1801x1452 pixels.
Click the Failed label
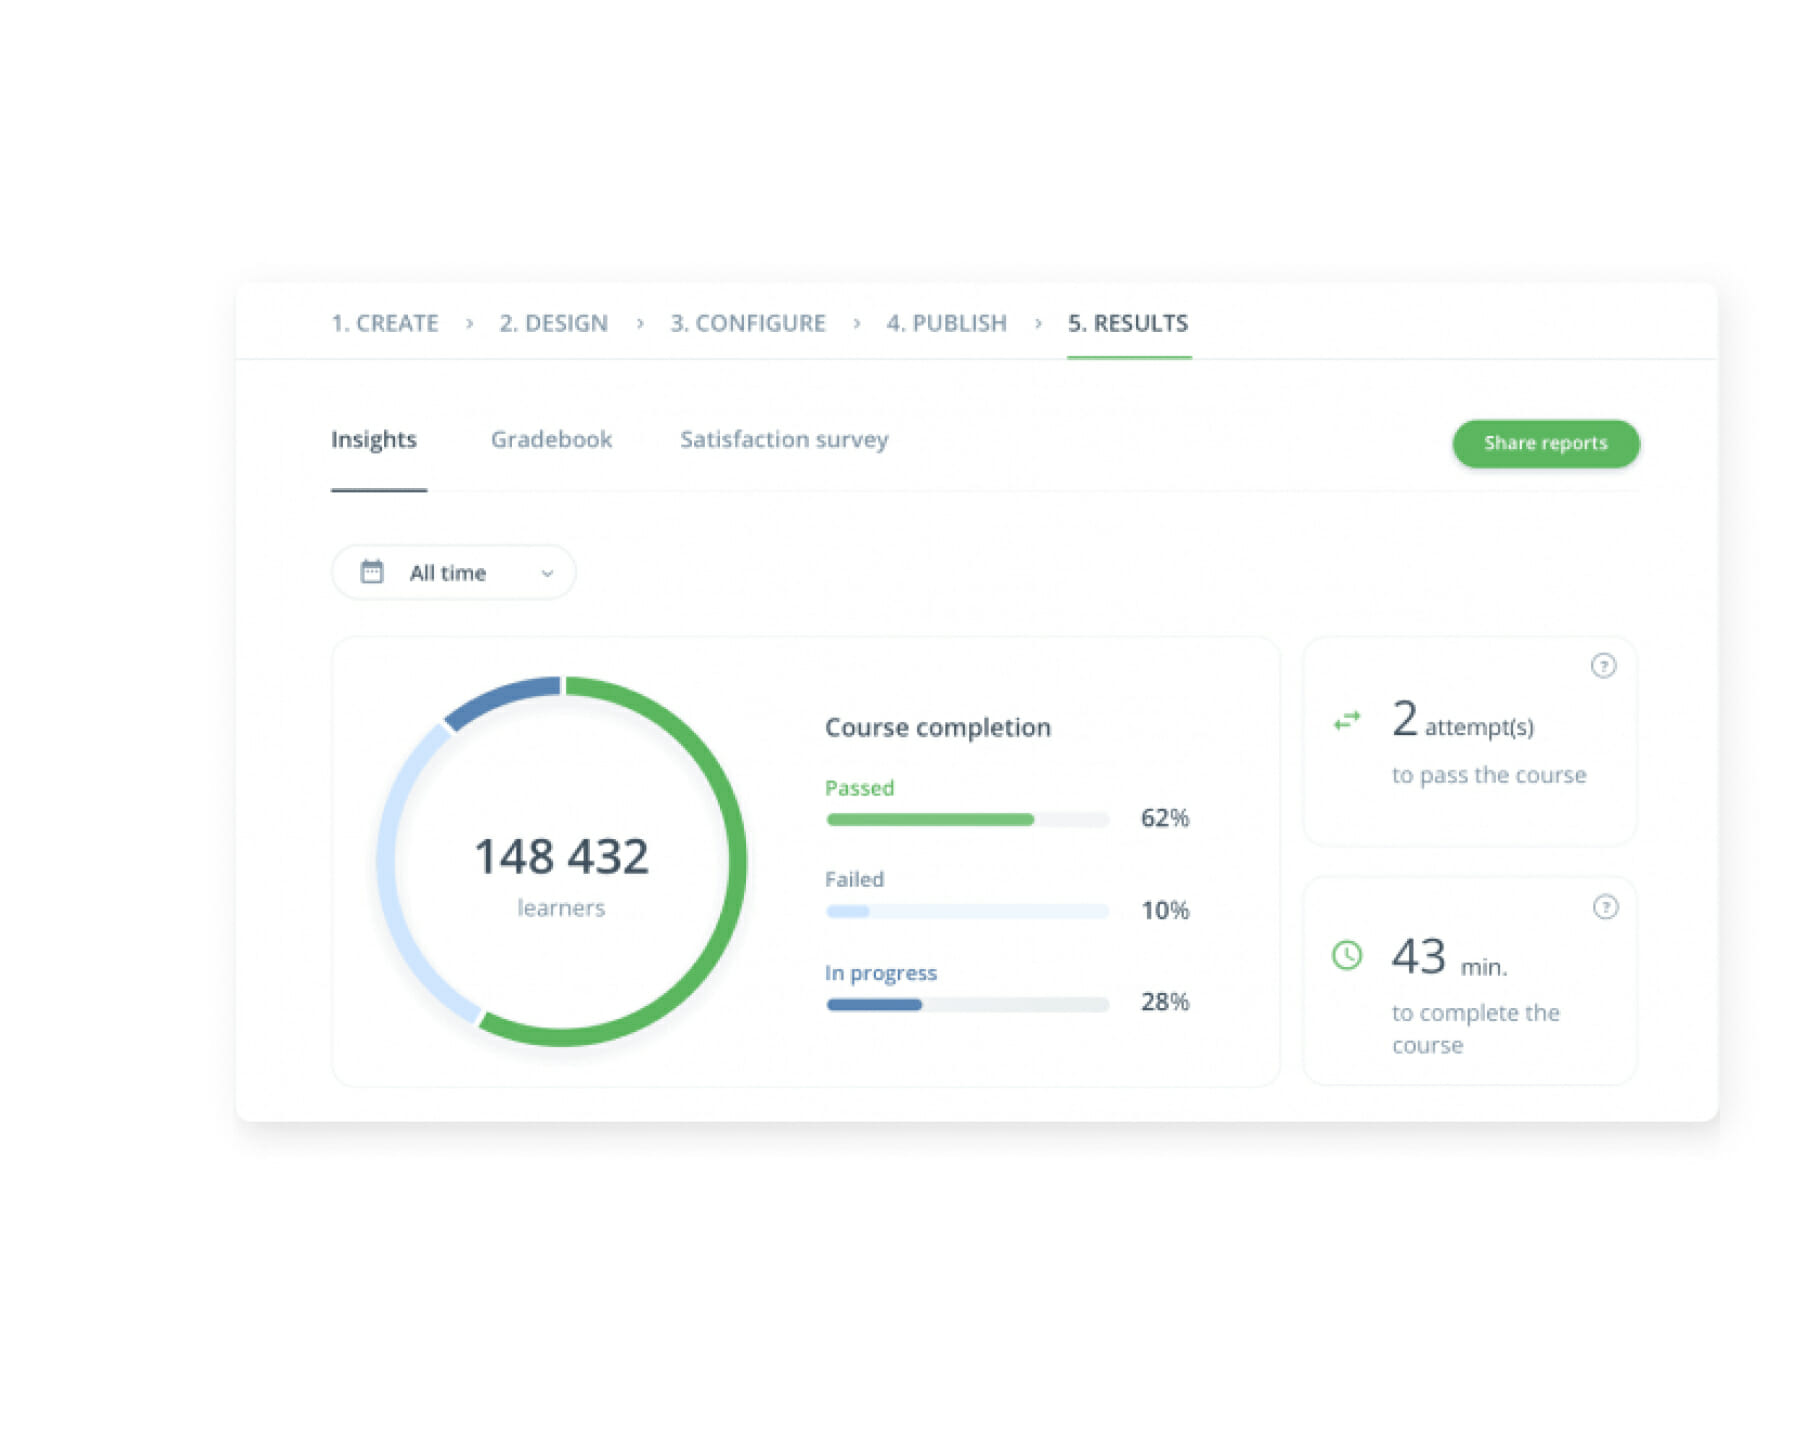854,879
